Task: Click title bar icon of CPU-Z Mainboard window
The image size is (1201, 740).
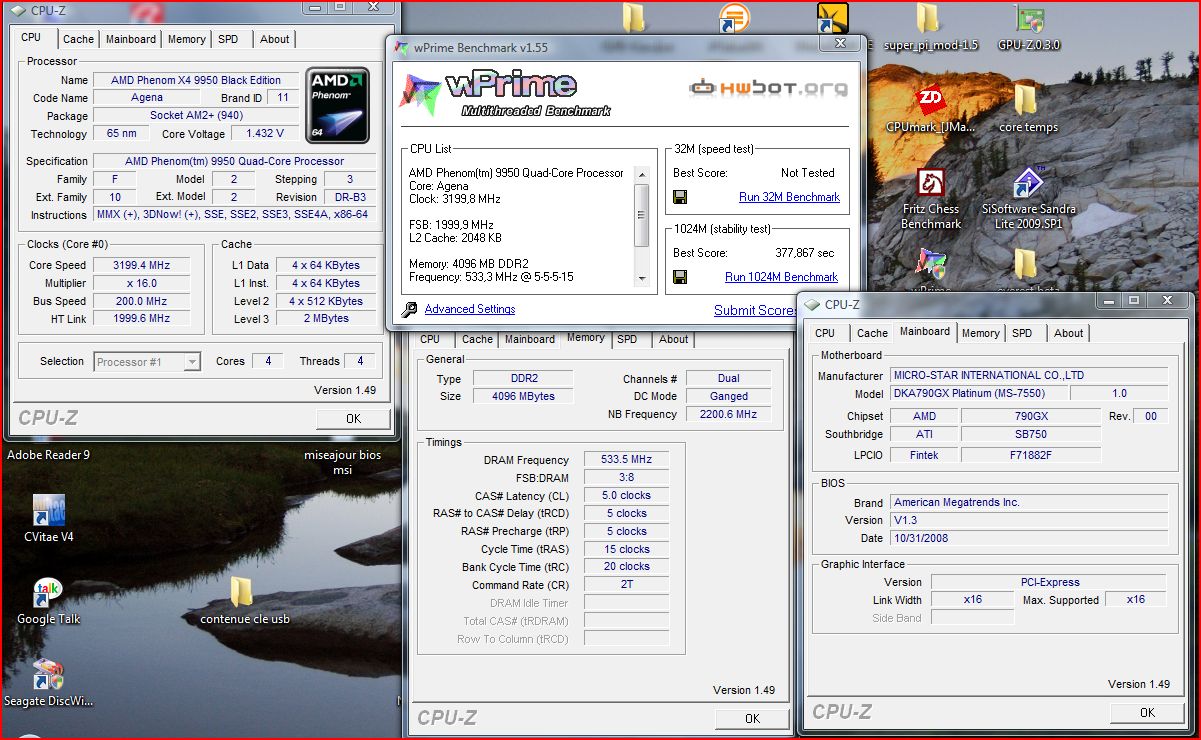Action: [813, 304]
